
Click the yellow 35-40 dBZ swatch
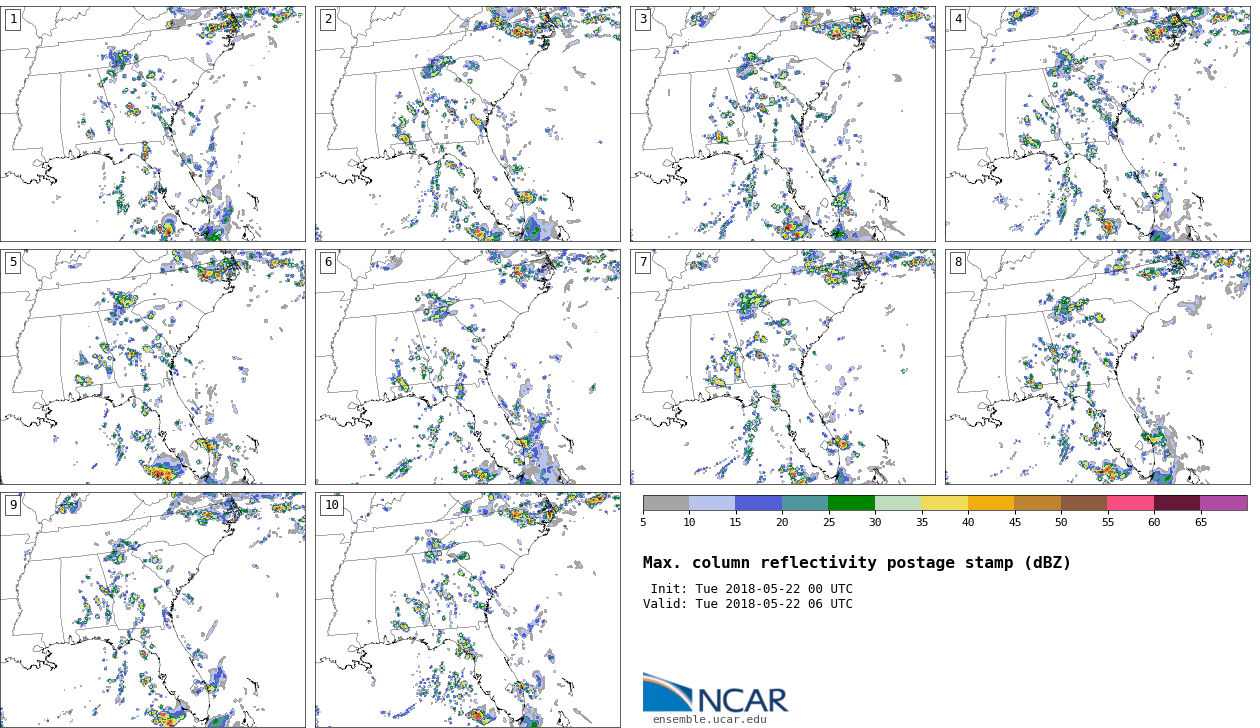[944, 503]
